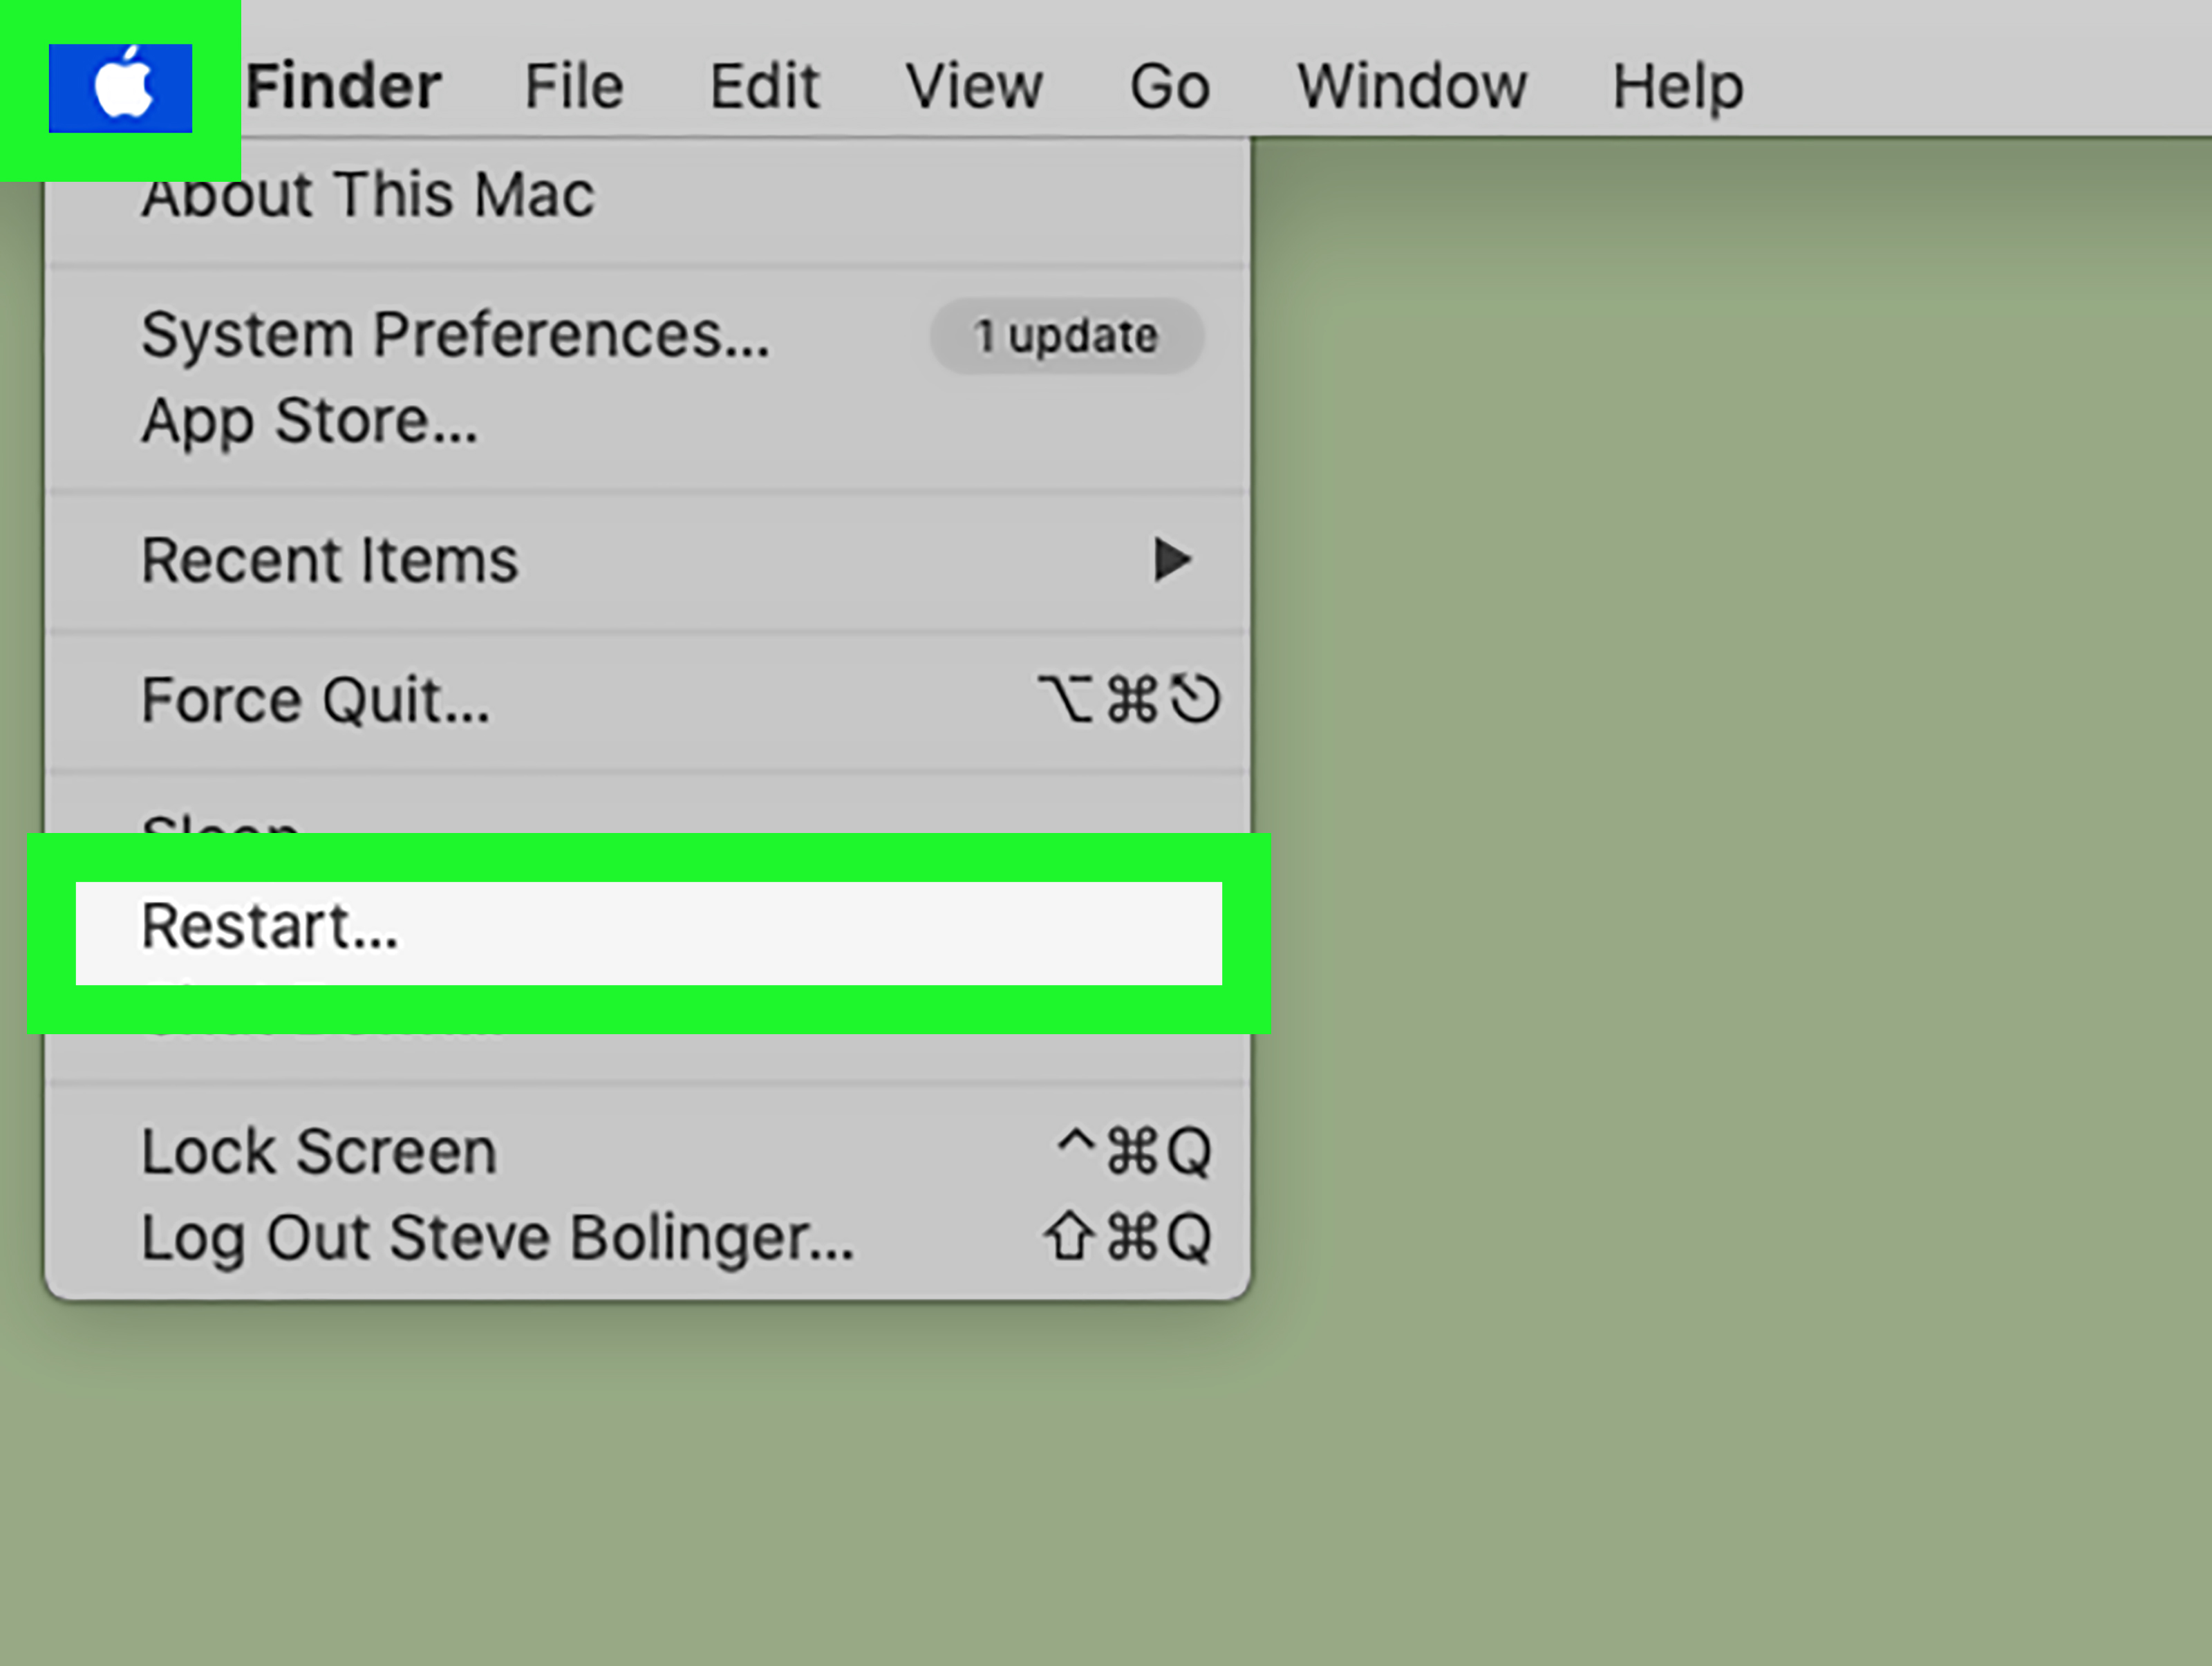Click the 1 update badge

(1066, 336)
